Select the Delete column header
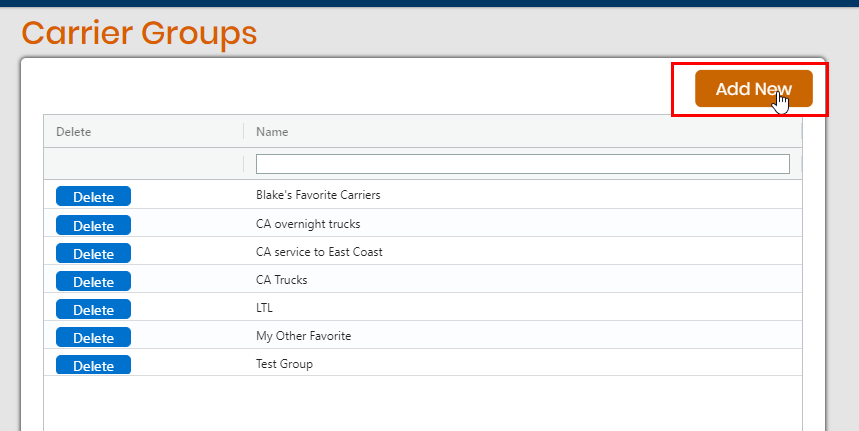859x431 pixels. click(73, 132)
